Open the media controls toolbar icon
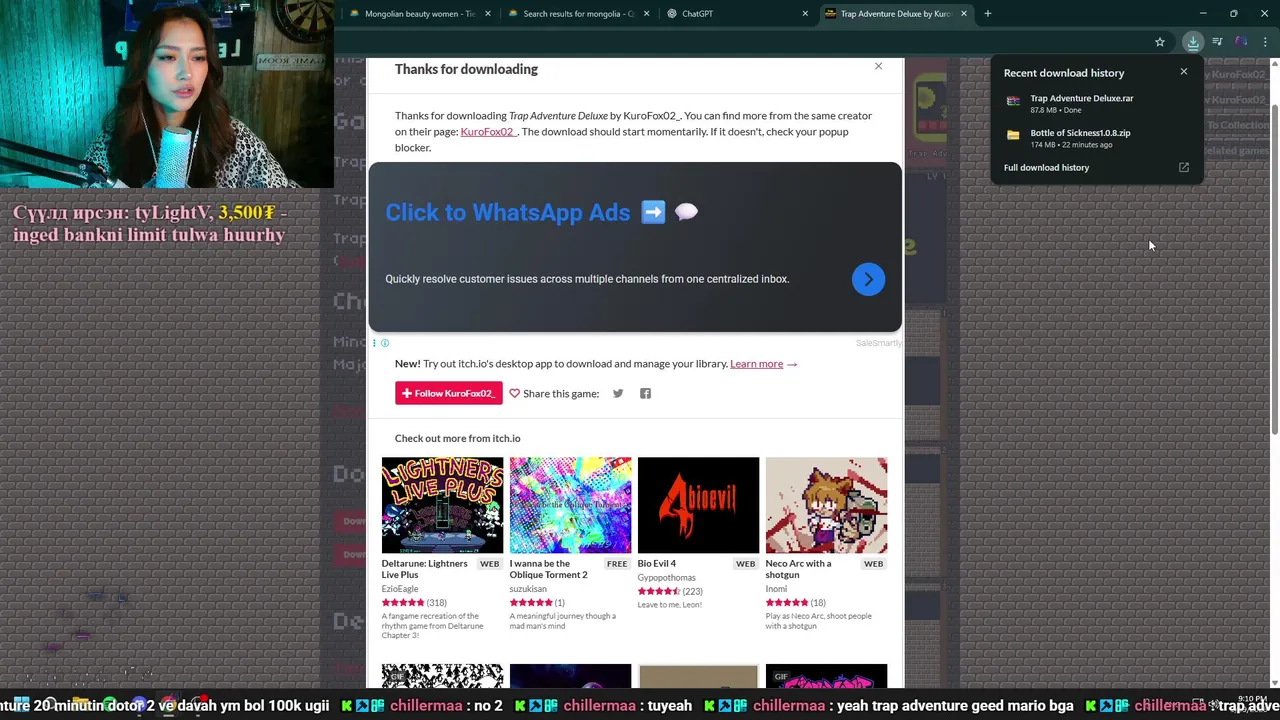The image size is (1280, 720). tap(1217, 42)
